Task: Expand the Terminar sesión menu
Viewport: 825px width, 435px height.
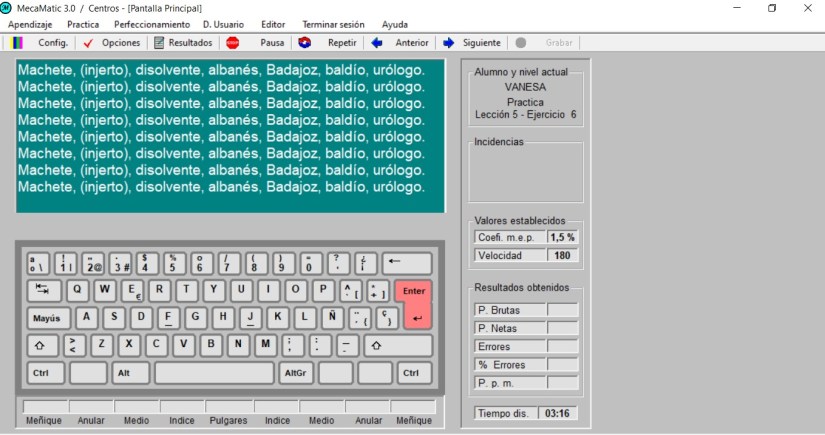Action: [x=333, y=24]
